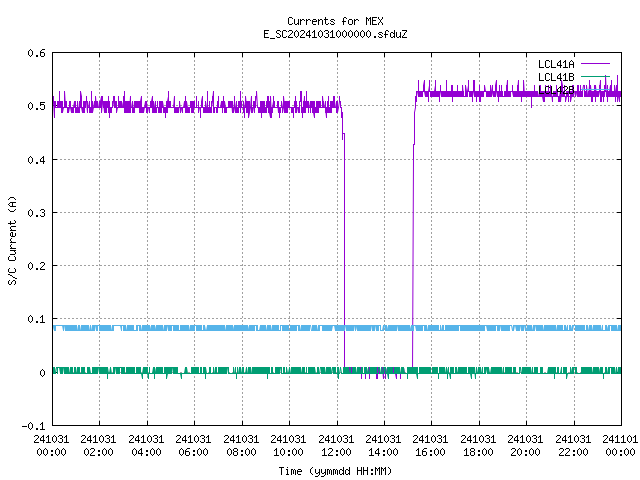640x480 pixels.
Task: Click the x-axis tick label 241031 14:00
Action: coord(383,446)
